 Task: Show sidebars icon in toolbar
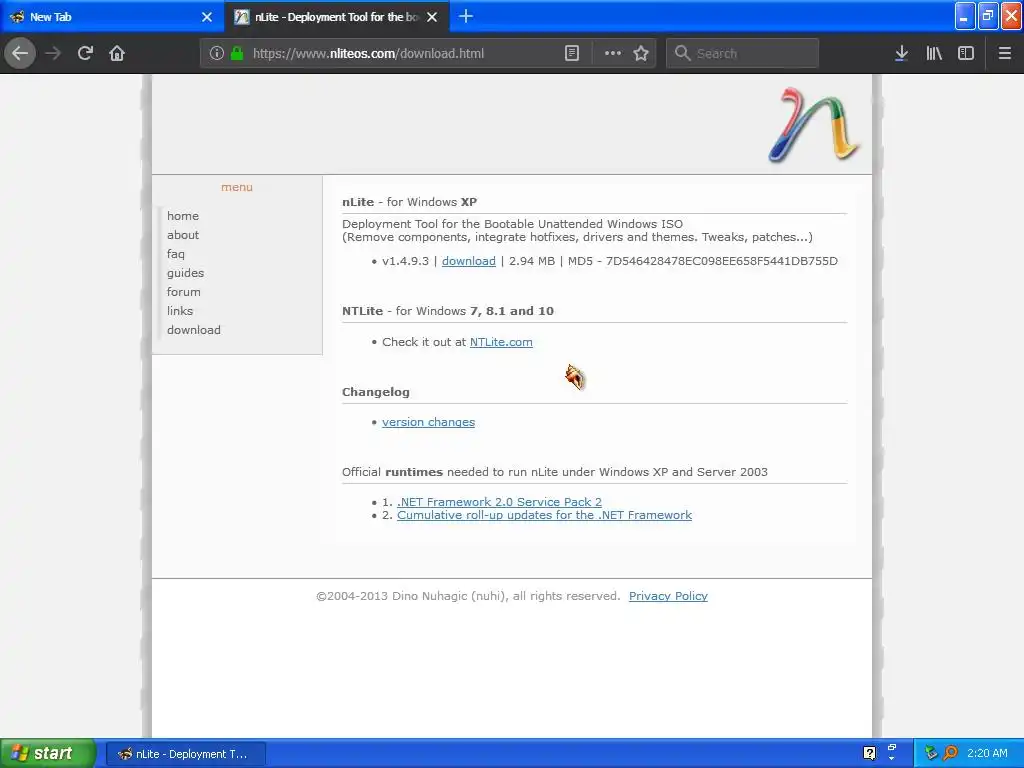[x=966, y=54]
